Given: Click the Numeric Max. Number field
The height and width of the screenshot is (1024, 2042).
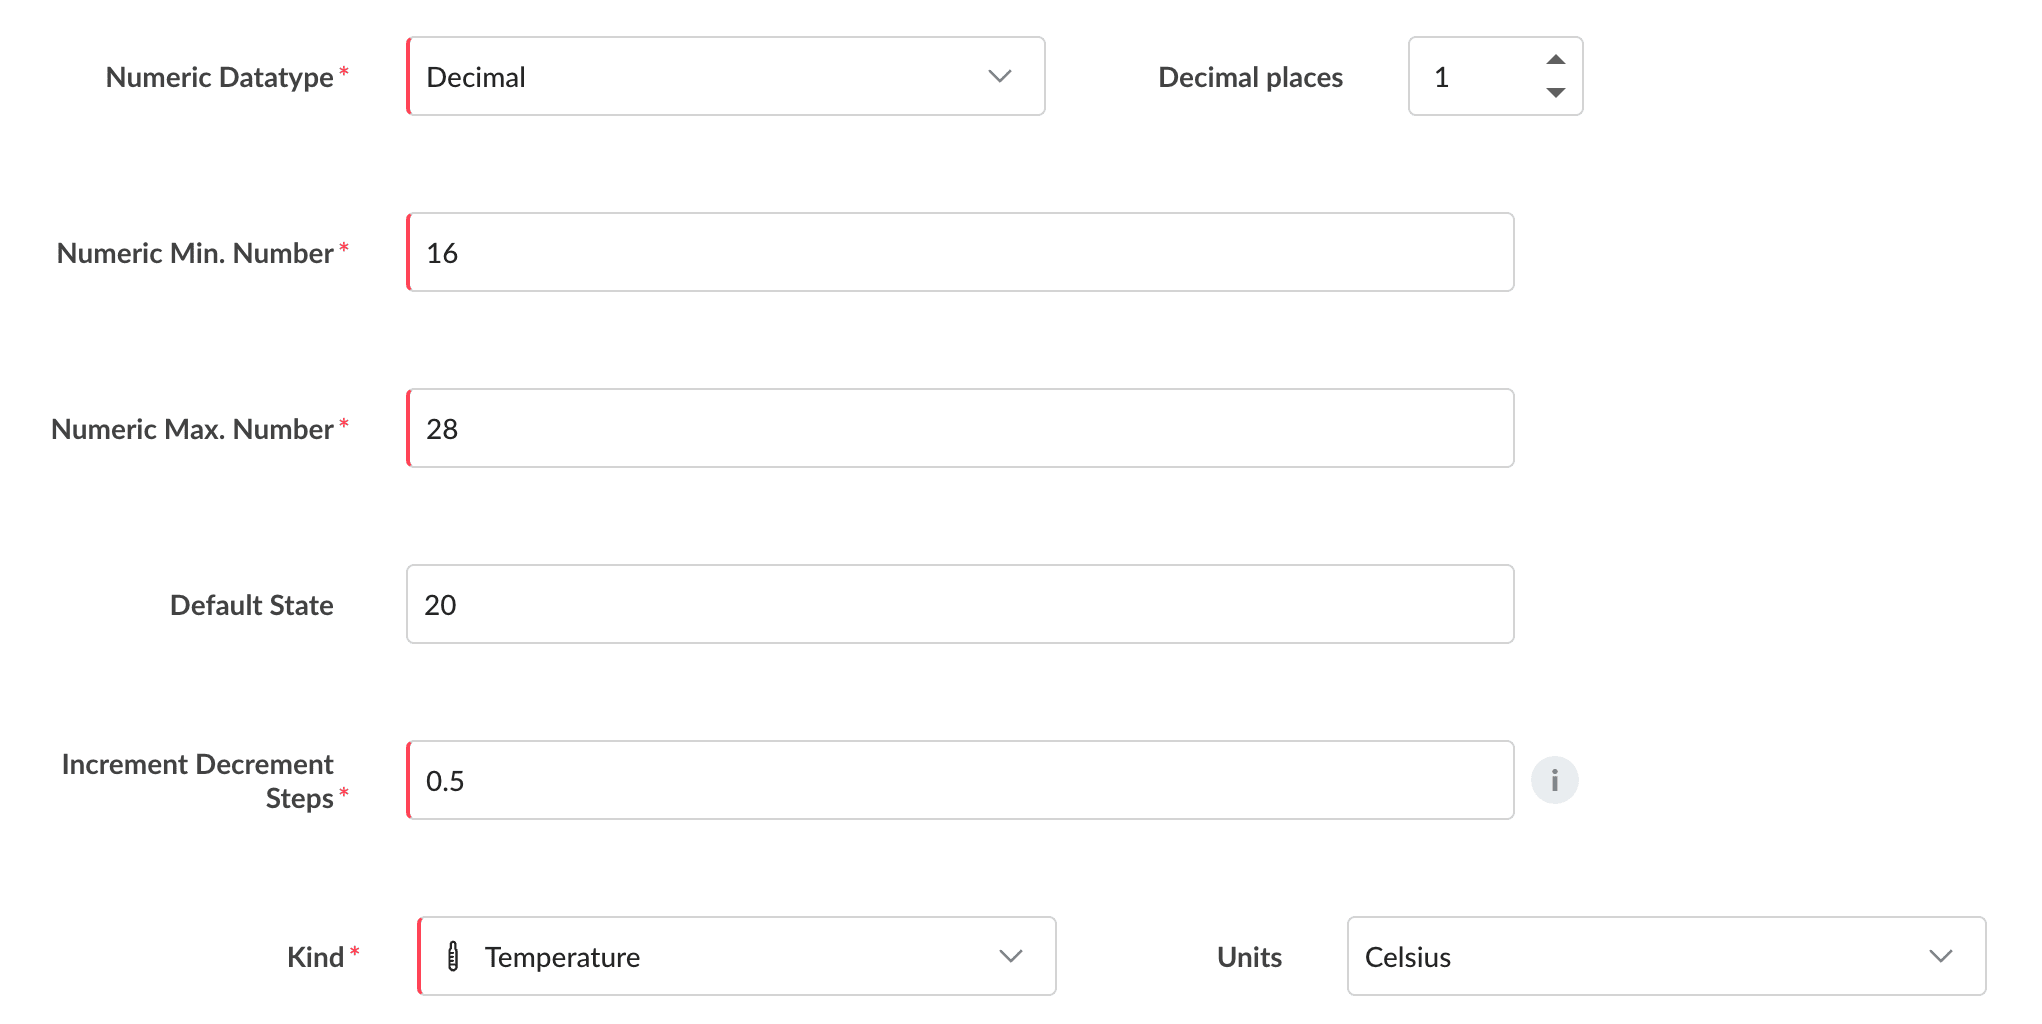Looking at the screenshot, I should tap(960, 428).
